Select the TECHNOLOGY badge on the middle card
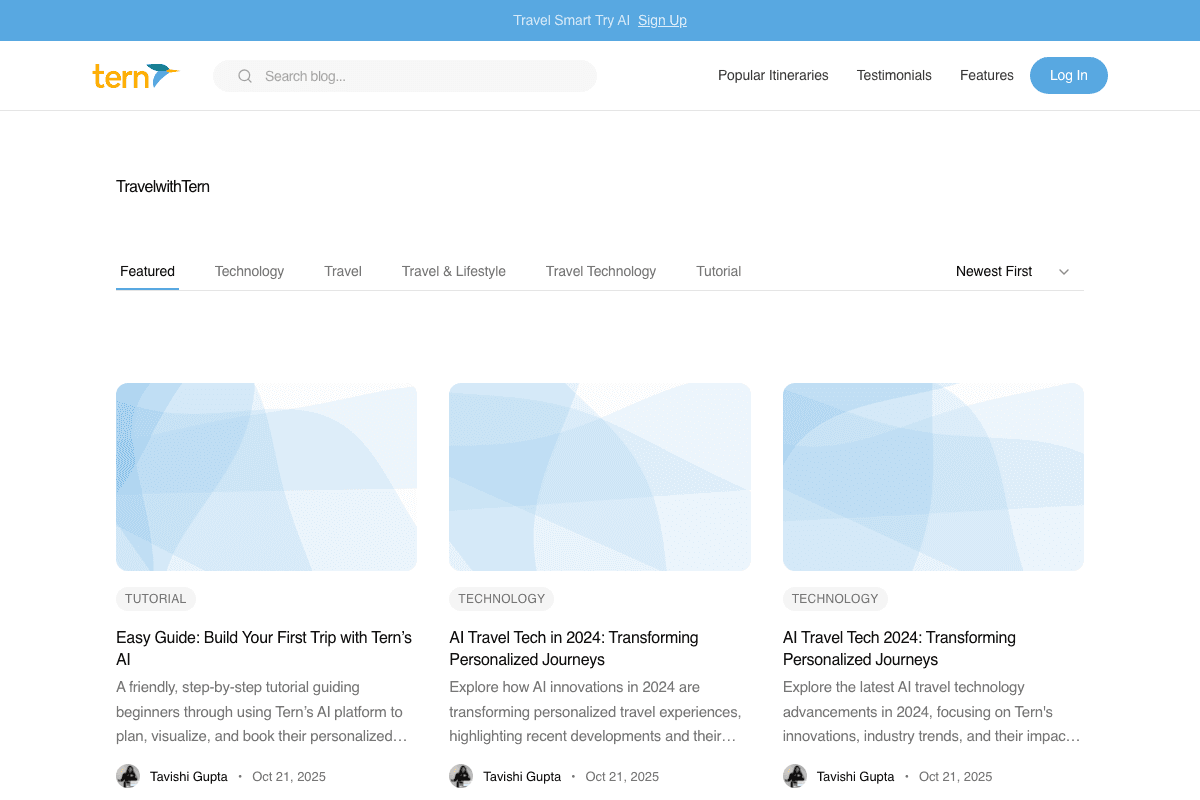Image resolution: width=1200 pixels, height=800 pixels. click(x=501, y=598)
